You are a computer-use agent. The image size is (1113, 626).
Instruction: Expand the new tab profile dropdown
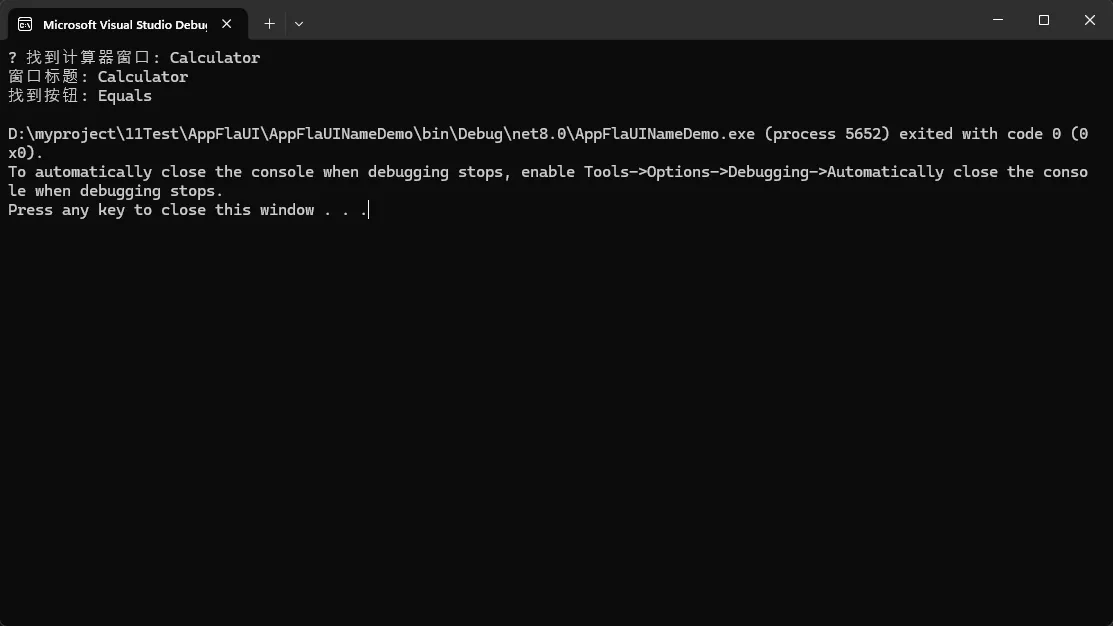[299, 23]
